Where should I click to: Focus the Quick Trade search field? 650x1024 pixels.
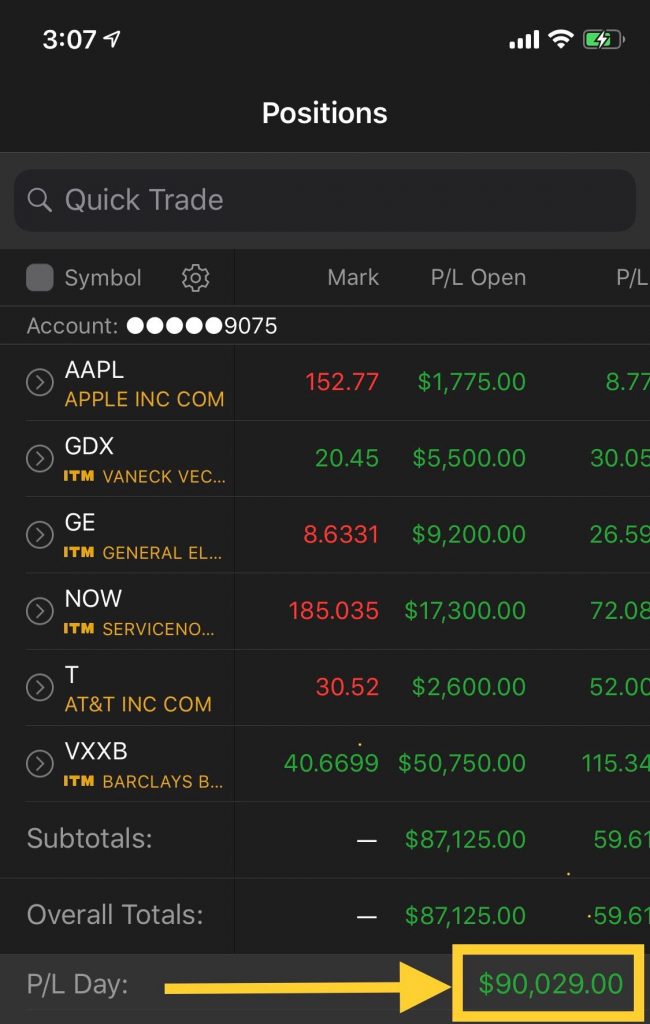point(325,200)
